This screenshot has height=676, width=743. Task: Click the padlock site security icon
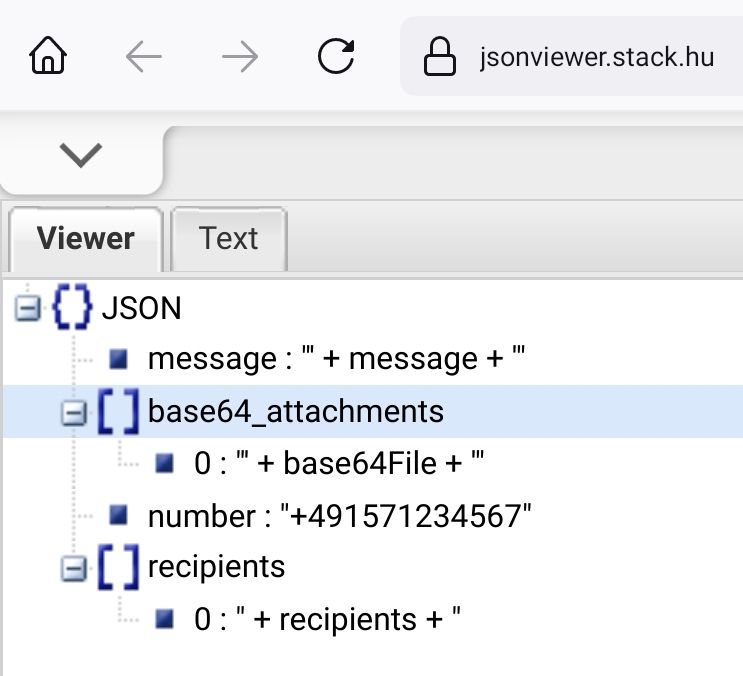click(x=440, y=57)
